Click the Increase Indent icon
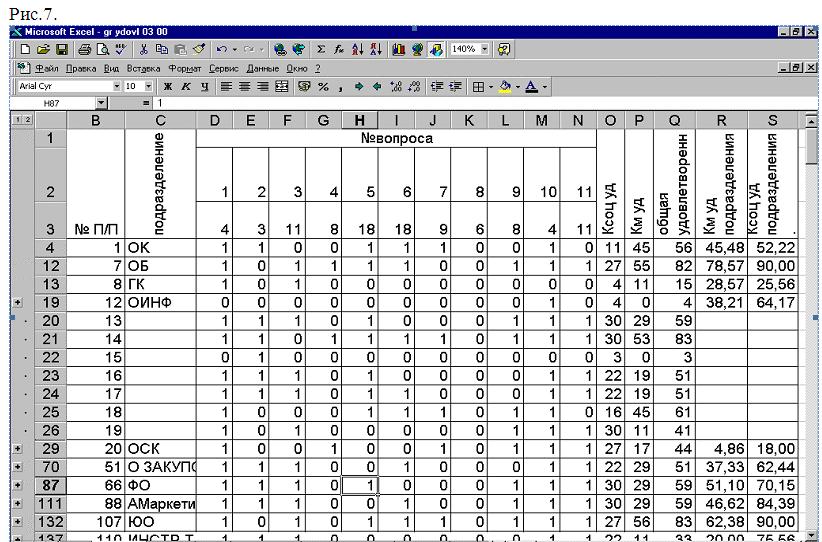The height and width of the screenshot is (542, 822). click(455, 86)
